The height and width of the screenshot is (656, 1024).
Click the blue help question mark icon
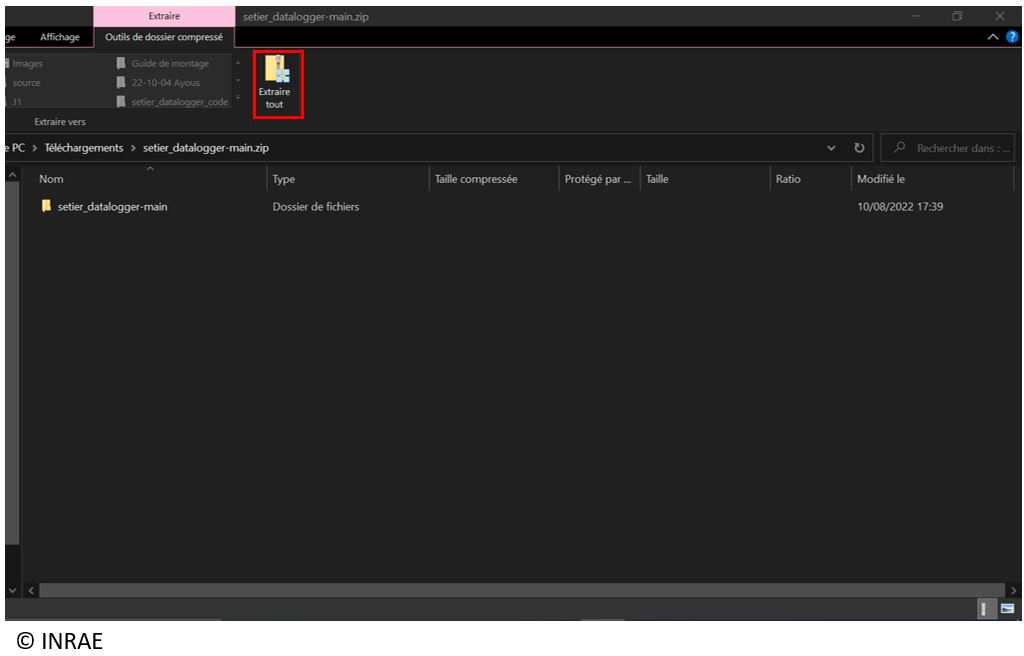1012,38
